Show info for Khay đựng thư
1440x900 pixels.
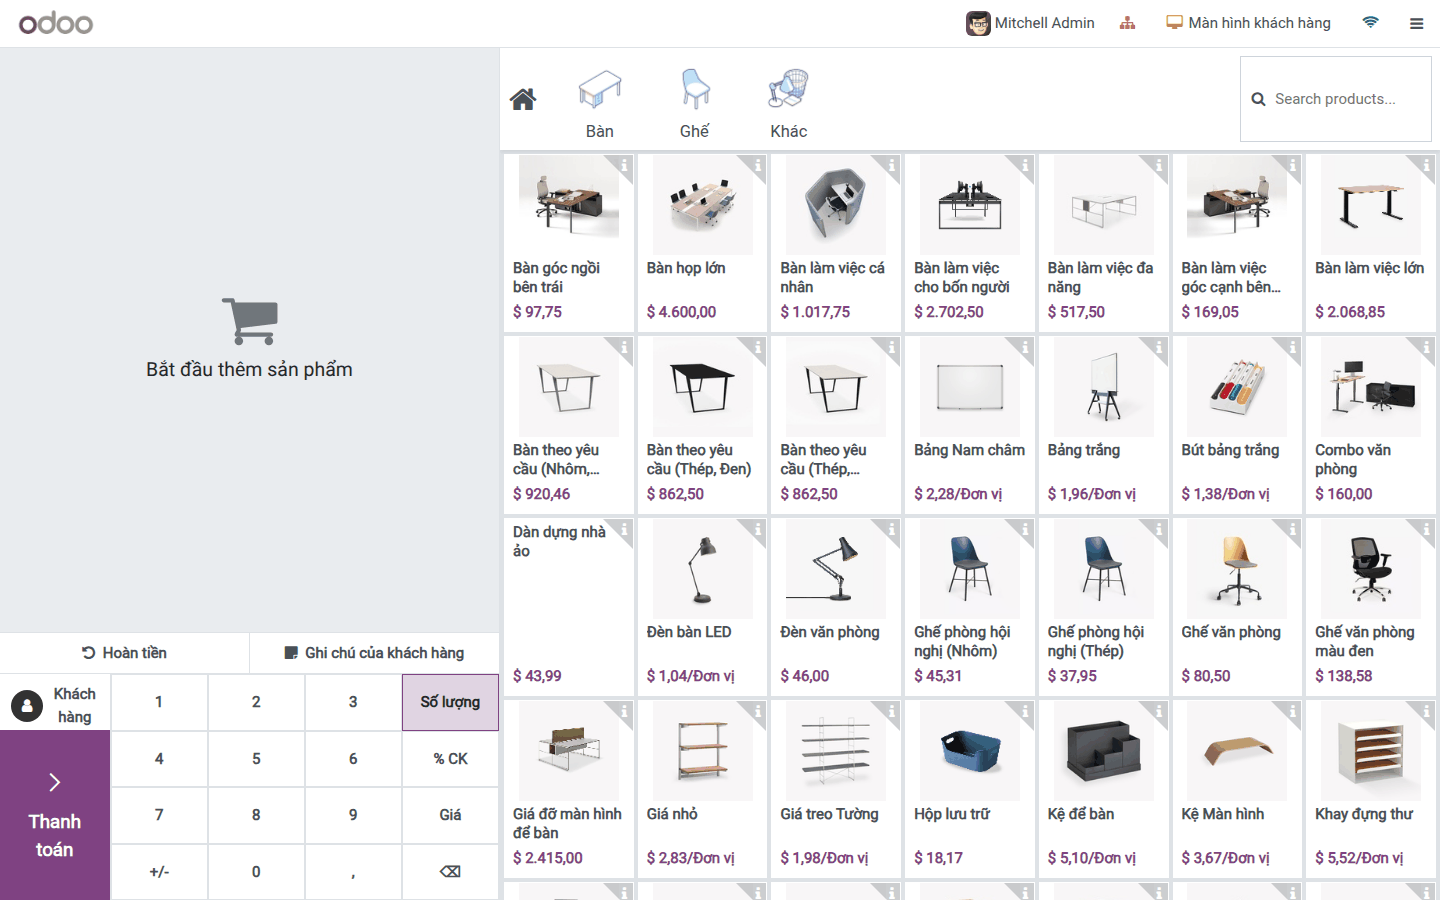point(1426,710)
